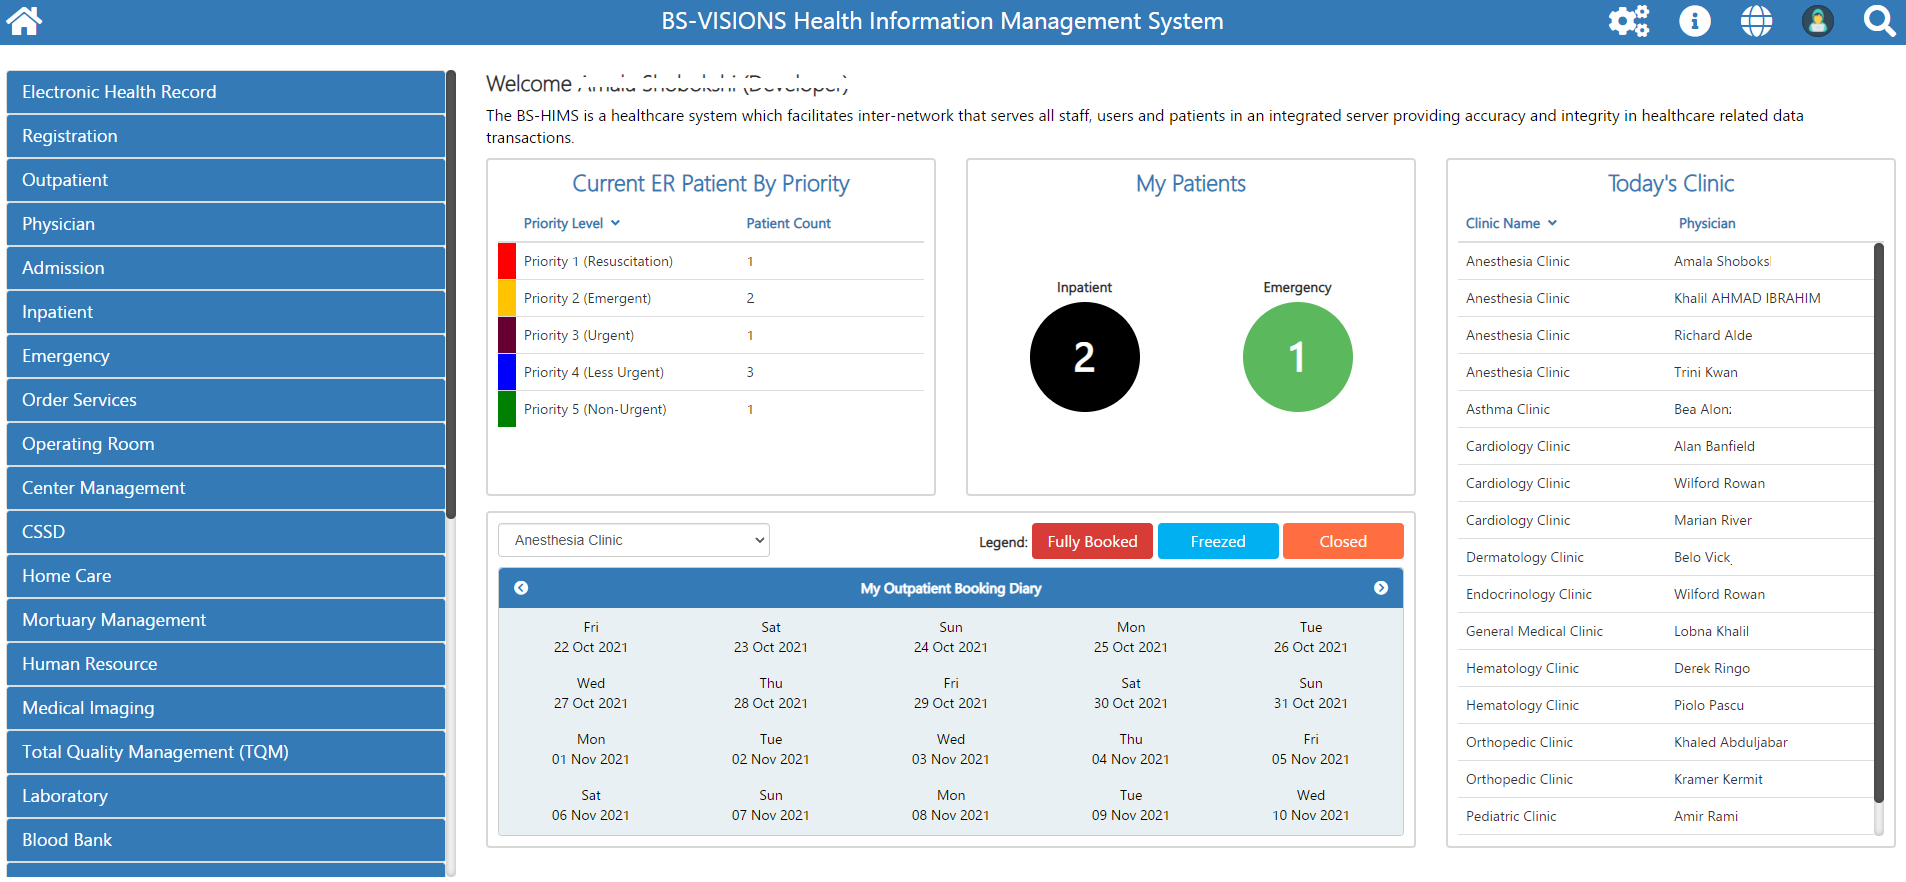Open Registration menu
The image size is (1906, 882).
[226, 136]
